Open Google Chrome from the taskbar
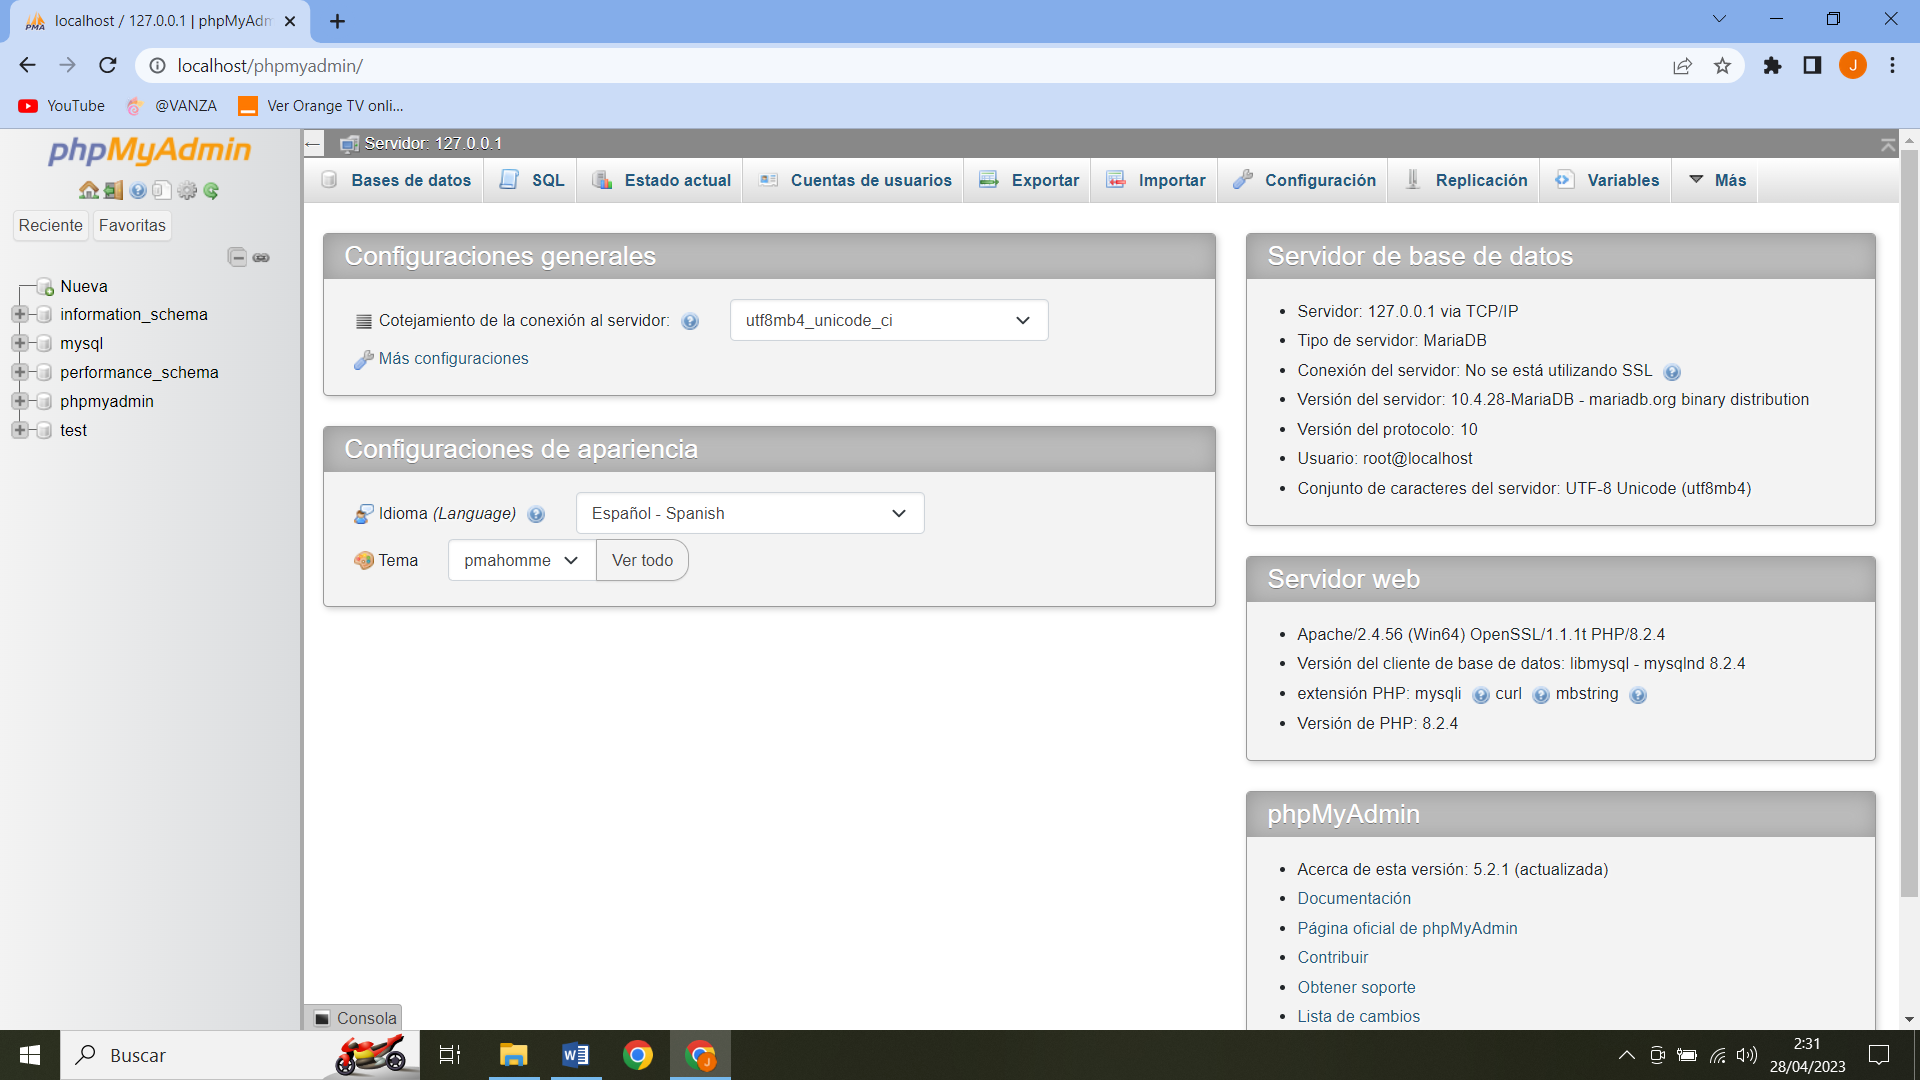The image size is (1920, 1080). click(638, 1055)
